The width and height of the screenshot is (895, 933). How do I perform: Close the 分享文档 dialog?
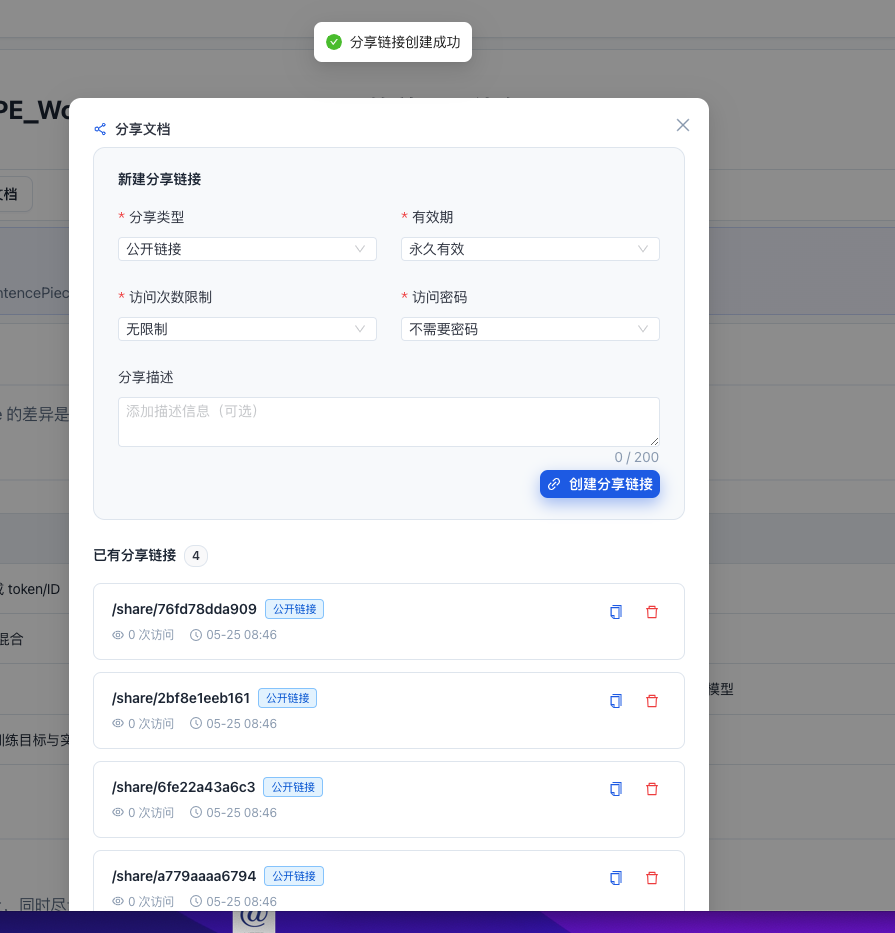pyautogui.click(x=683, y=125)
